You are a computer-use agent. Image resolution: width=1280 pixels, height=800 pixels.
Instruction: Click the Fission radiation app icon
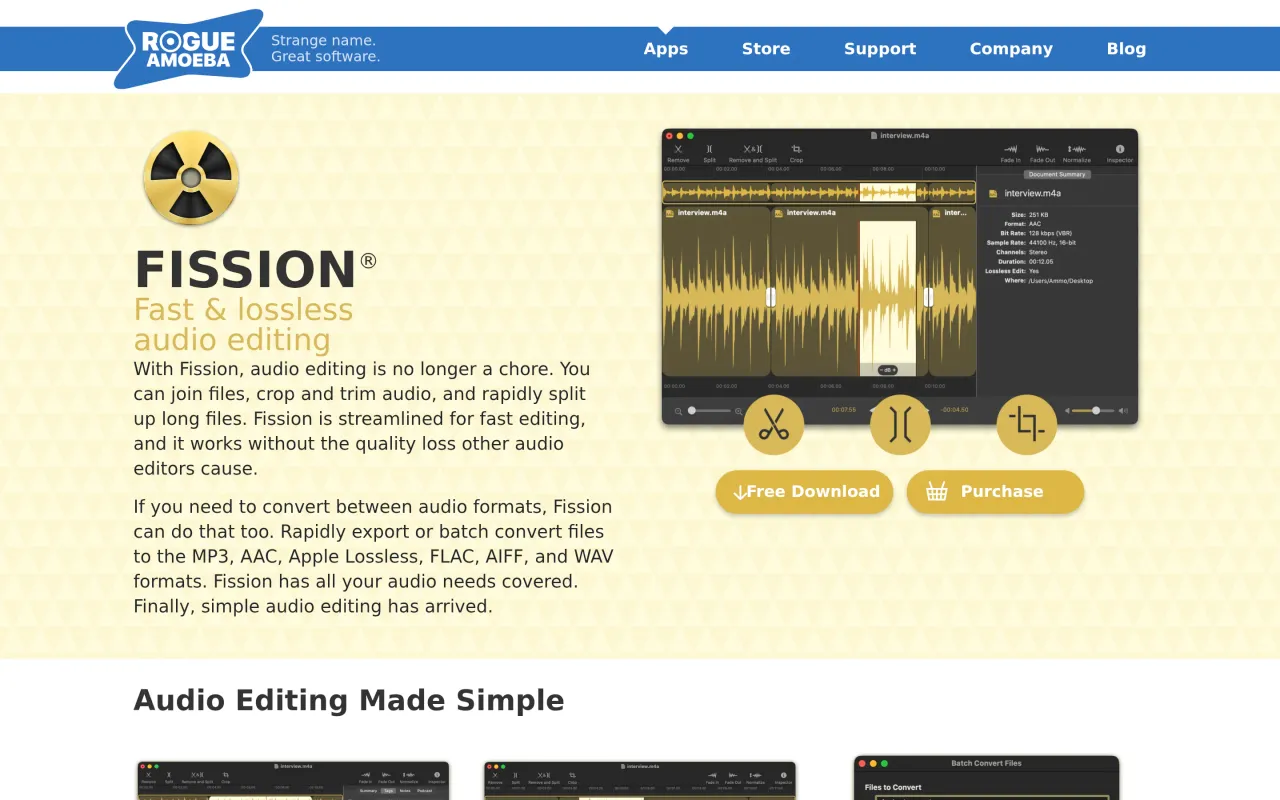pos(191,177)
